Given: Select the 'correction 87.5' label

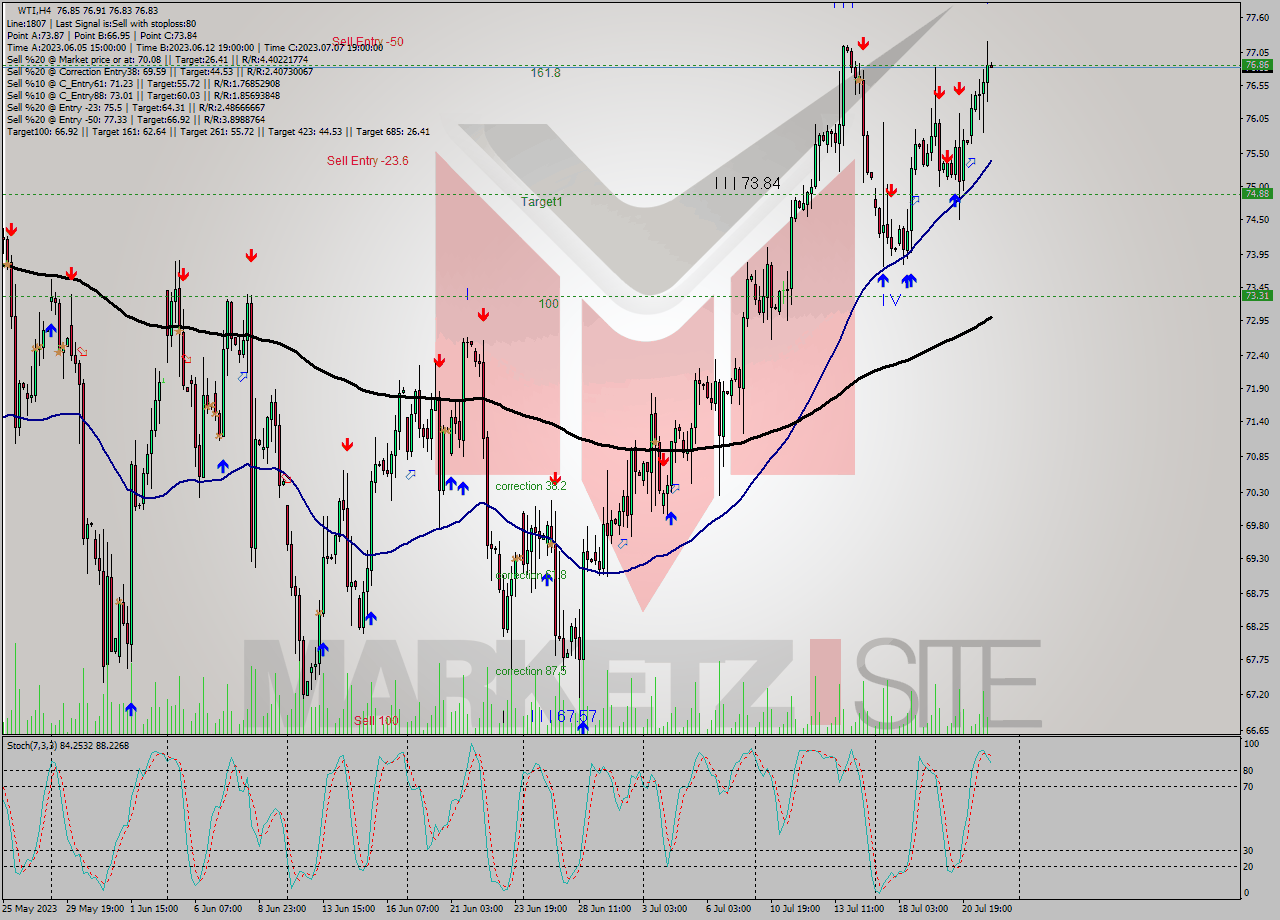Looking at the screenshot, I should (x=531, y=671).
